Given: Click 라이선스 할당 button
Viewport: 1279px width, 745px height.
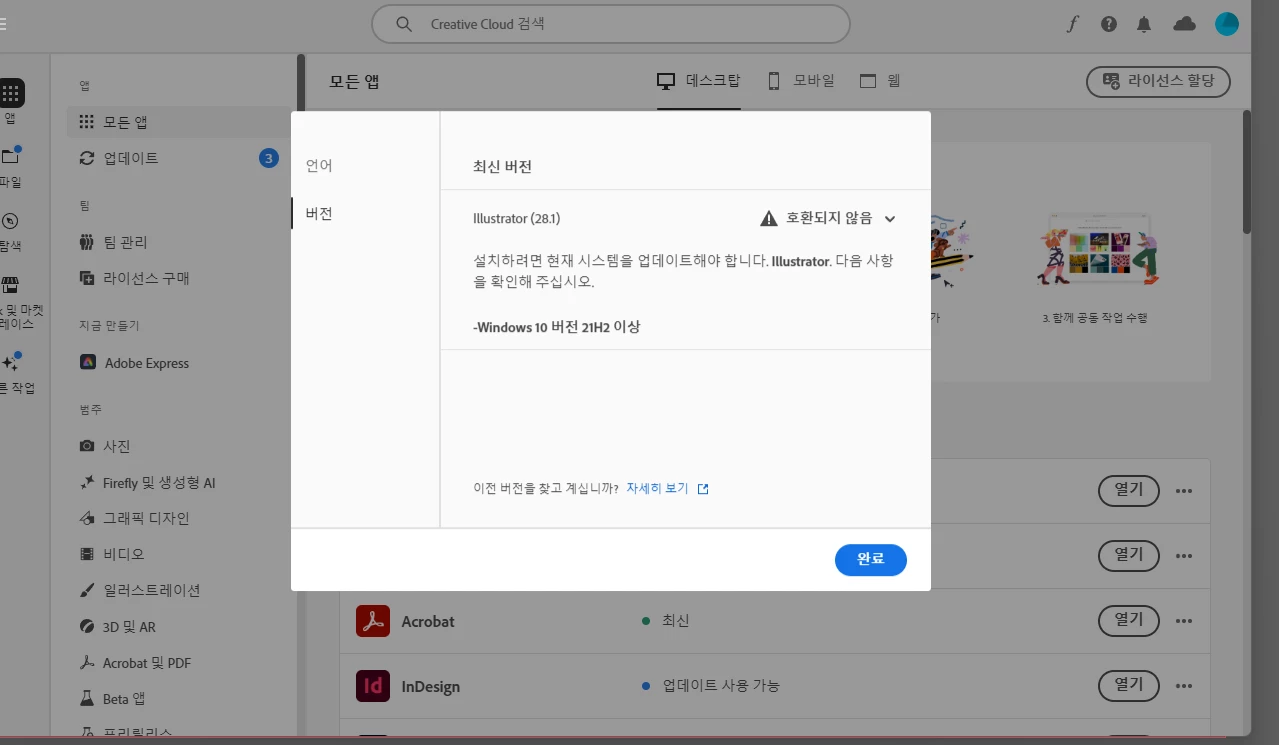Looking at the screenshot, I should point(1158,81).
